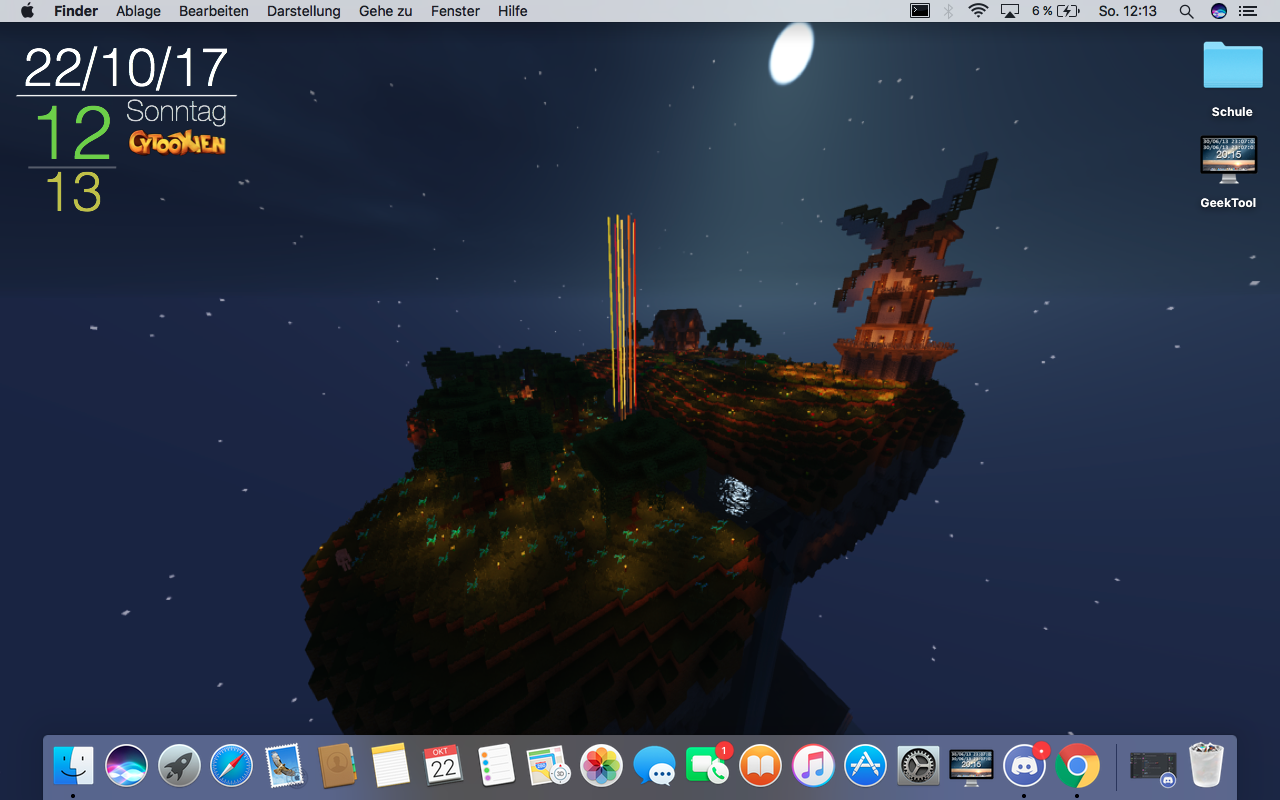Launch Reminders from the Dock
Image resolution: width=1280 pixels, height=800 pixels.
[496, 767]
